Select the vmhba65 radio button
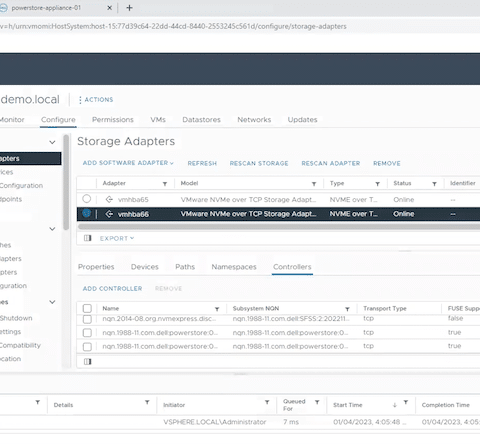 87,199
